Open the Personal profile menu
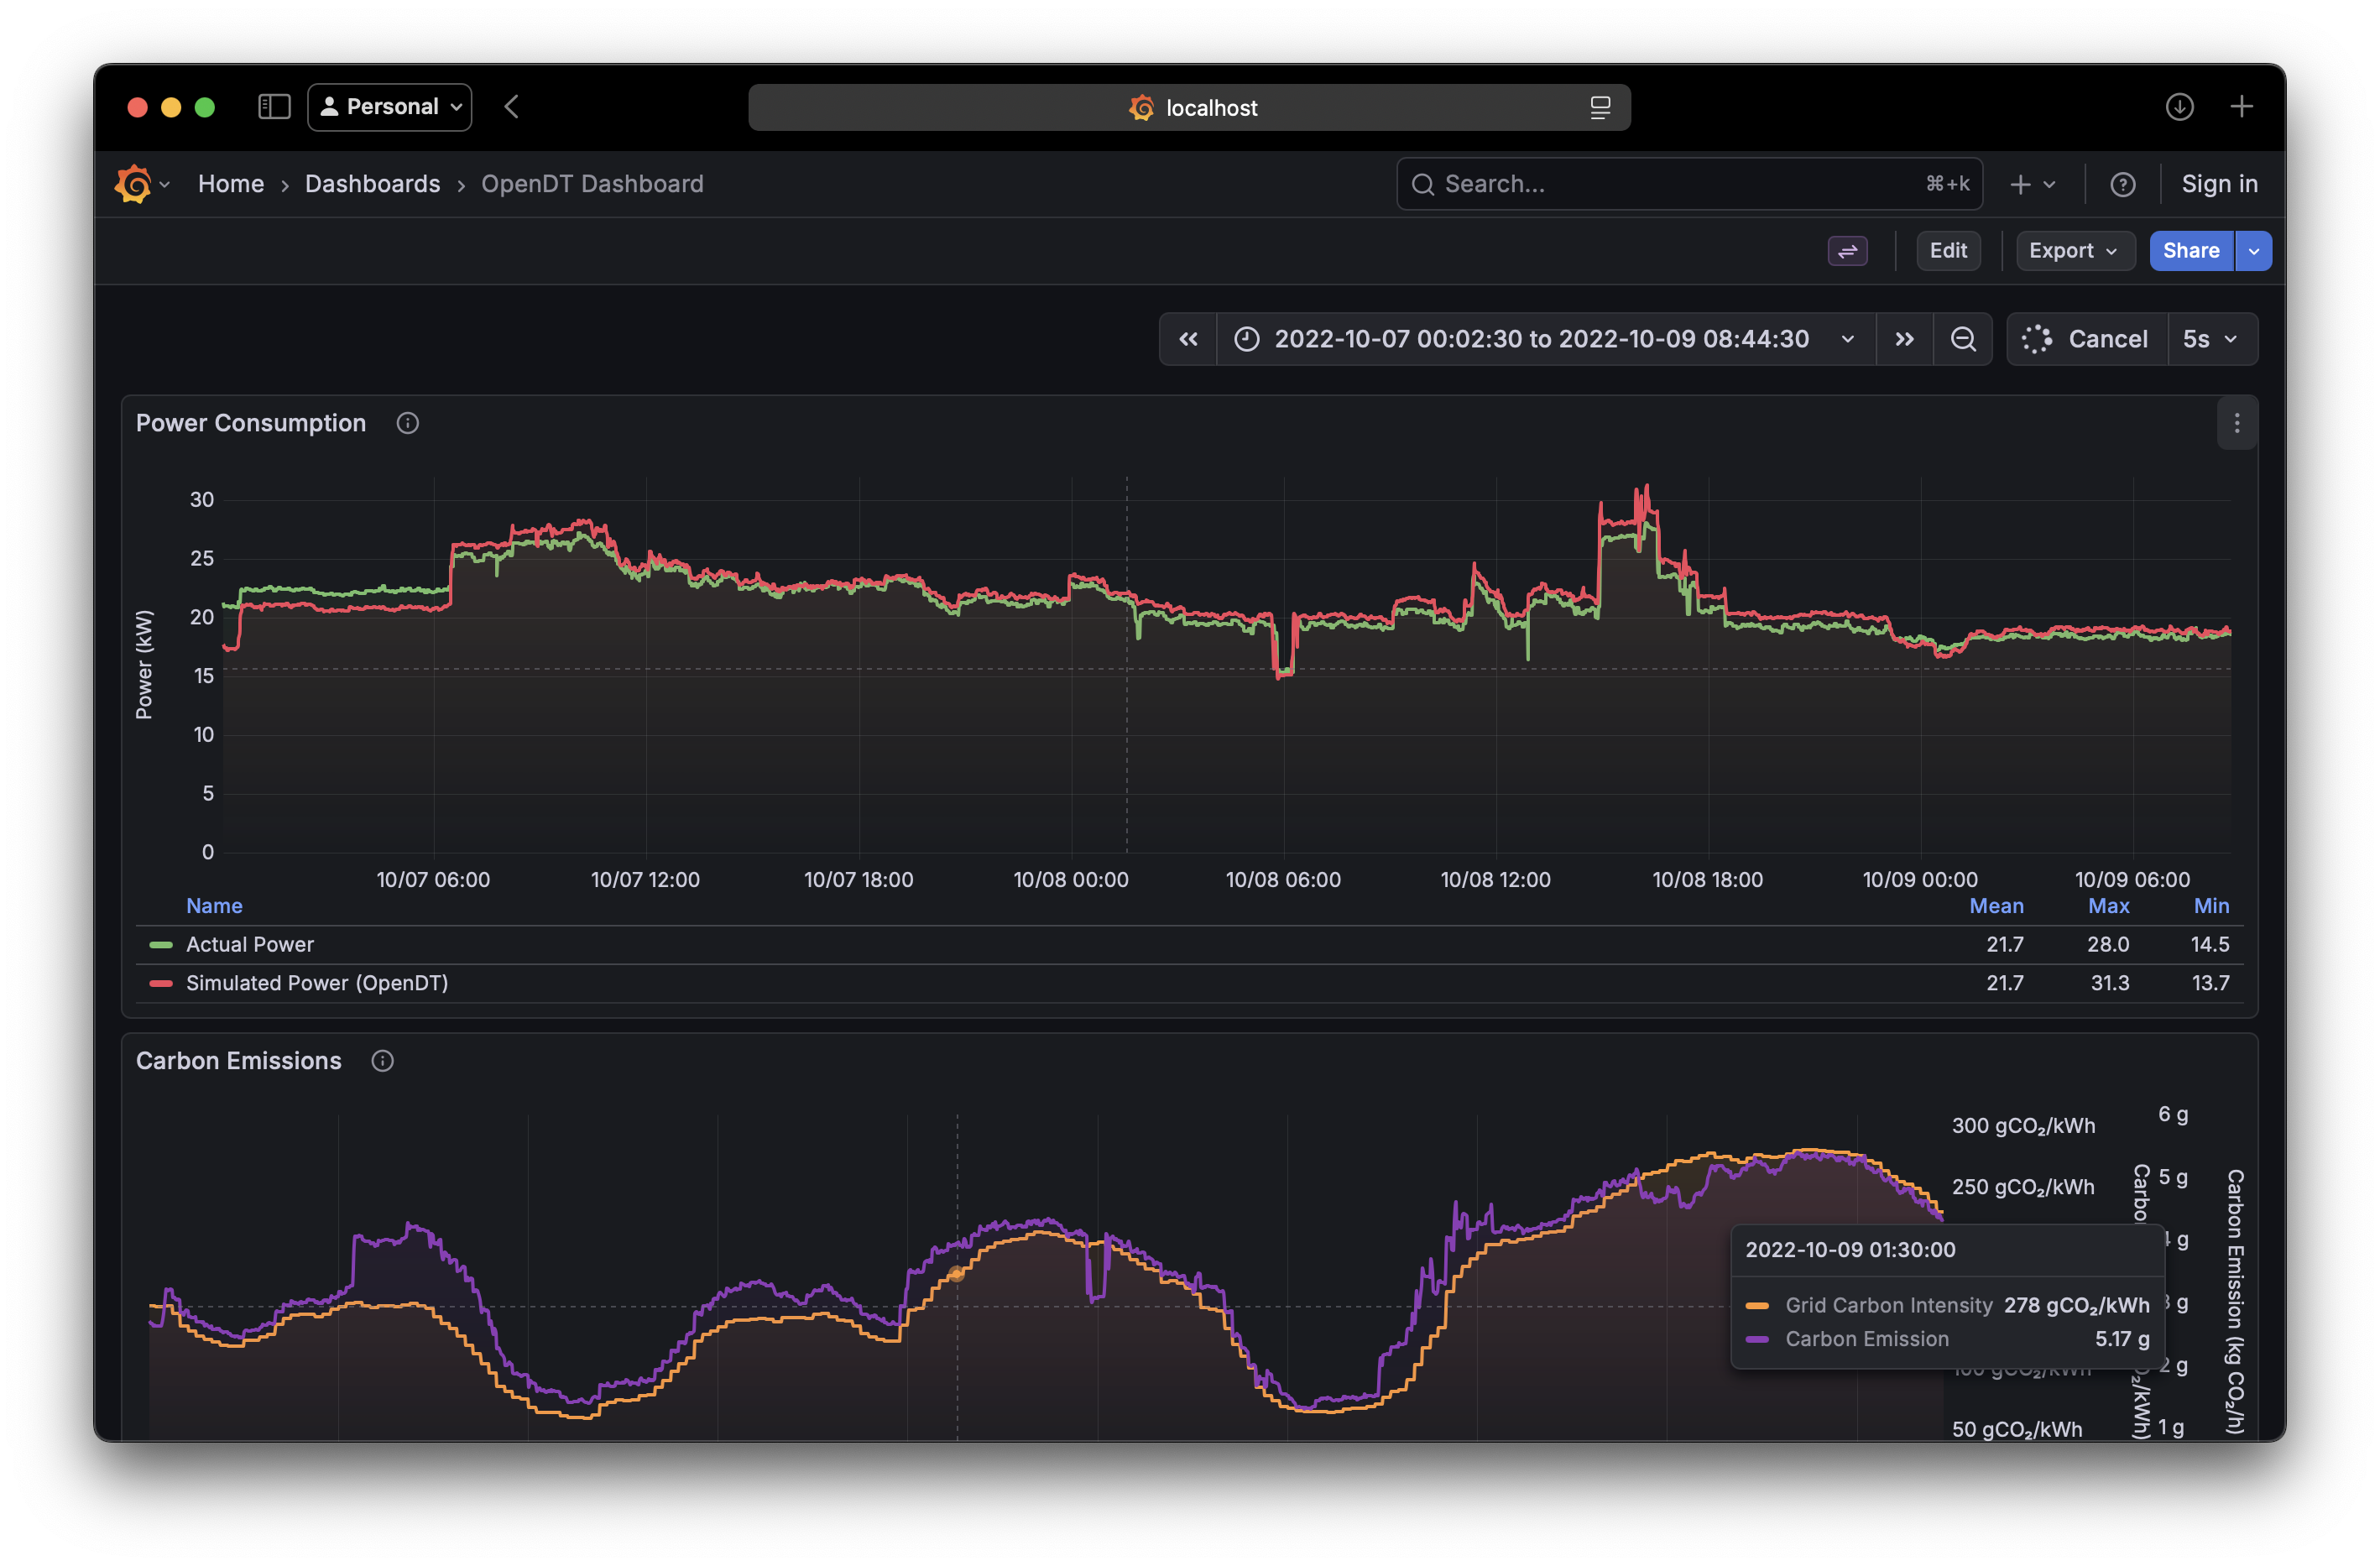The width and height of the screenshot is (2380, 1566). tap(389, 106)
